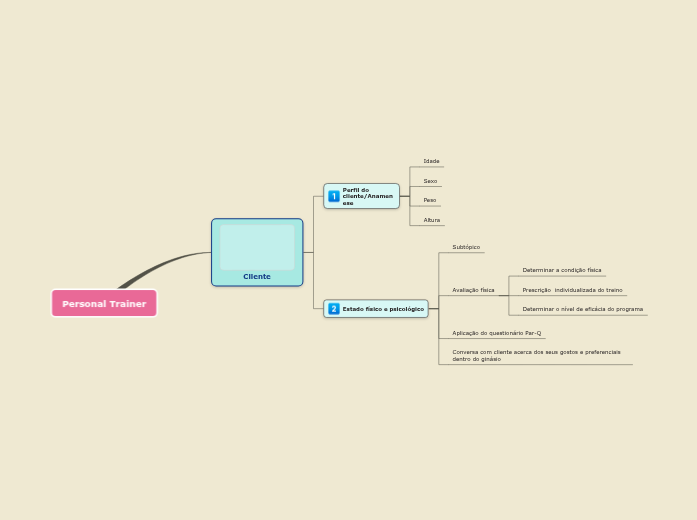Select the Avaliação física branch
This screenshot has width=697, height=520.
pyautogui.click(x=473, y=290)
